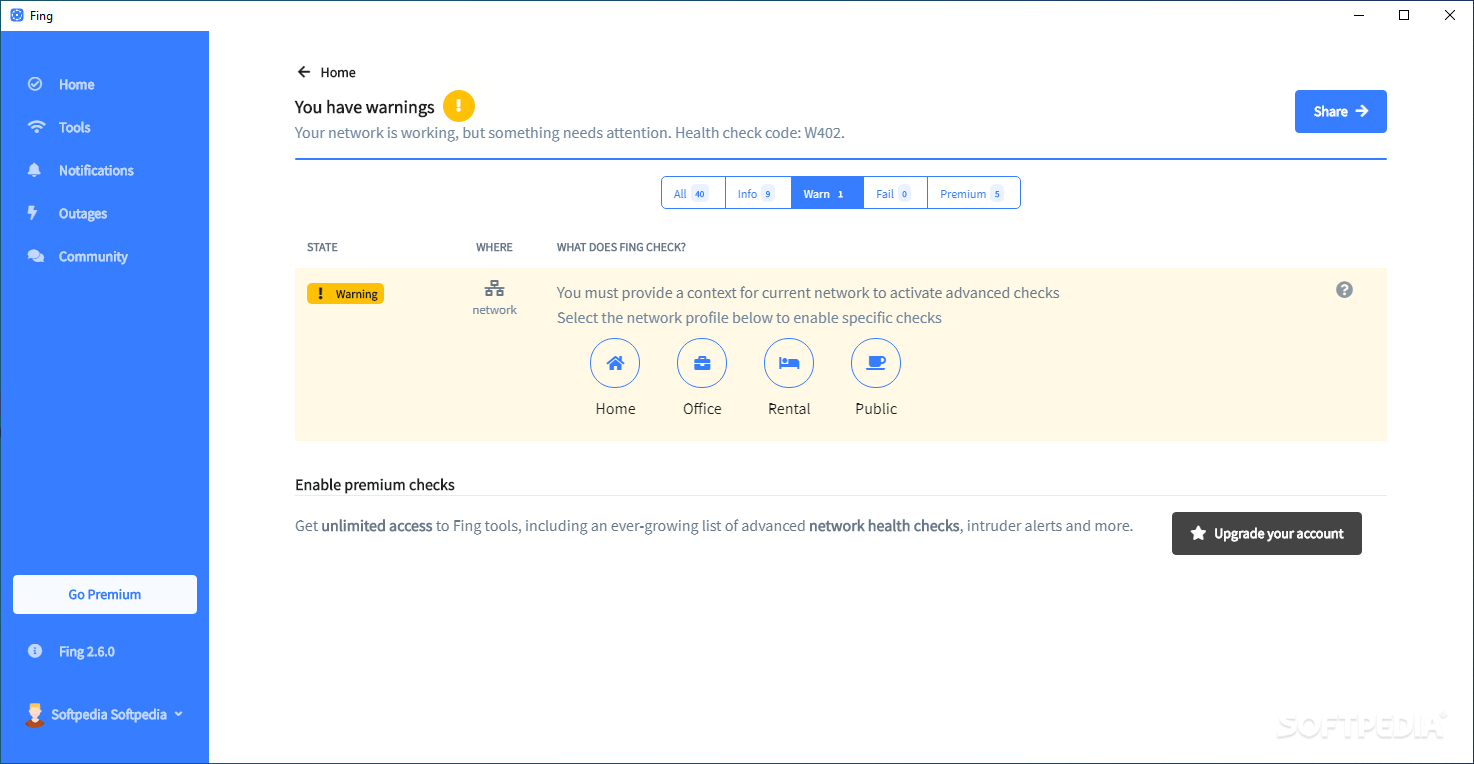Click the Softpedia user avatar
The image size is (1474, 764).
35,714
